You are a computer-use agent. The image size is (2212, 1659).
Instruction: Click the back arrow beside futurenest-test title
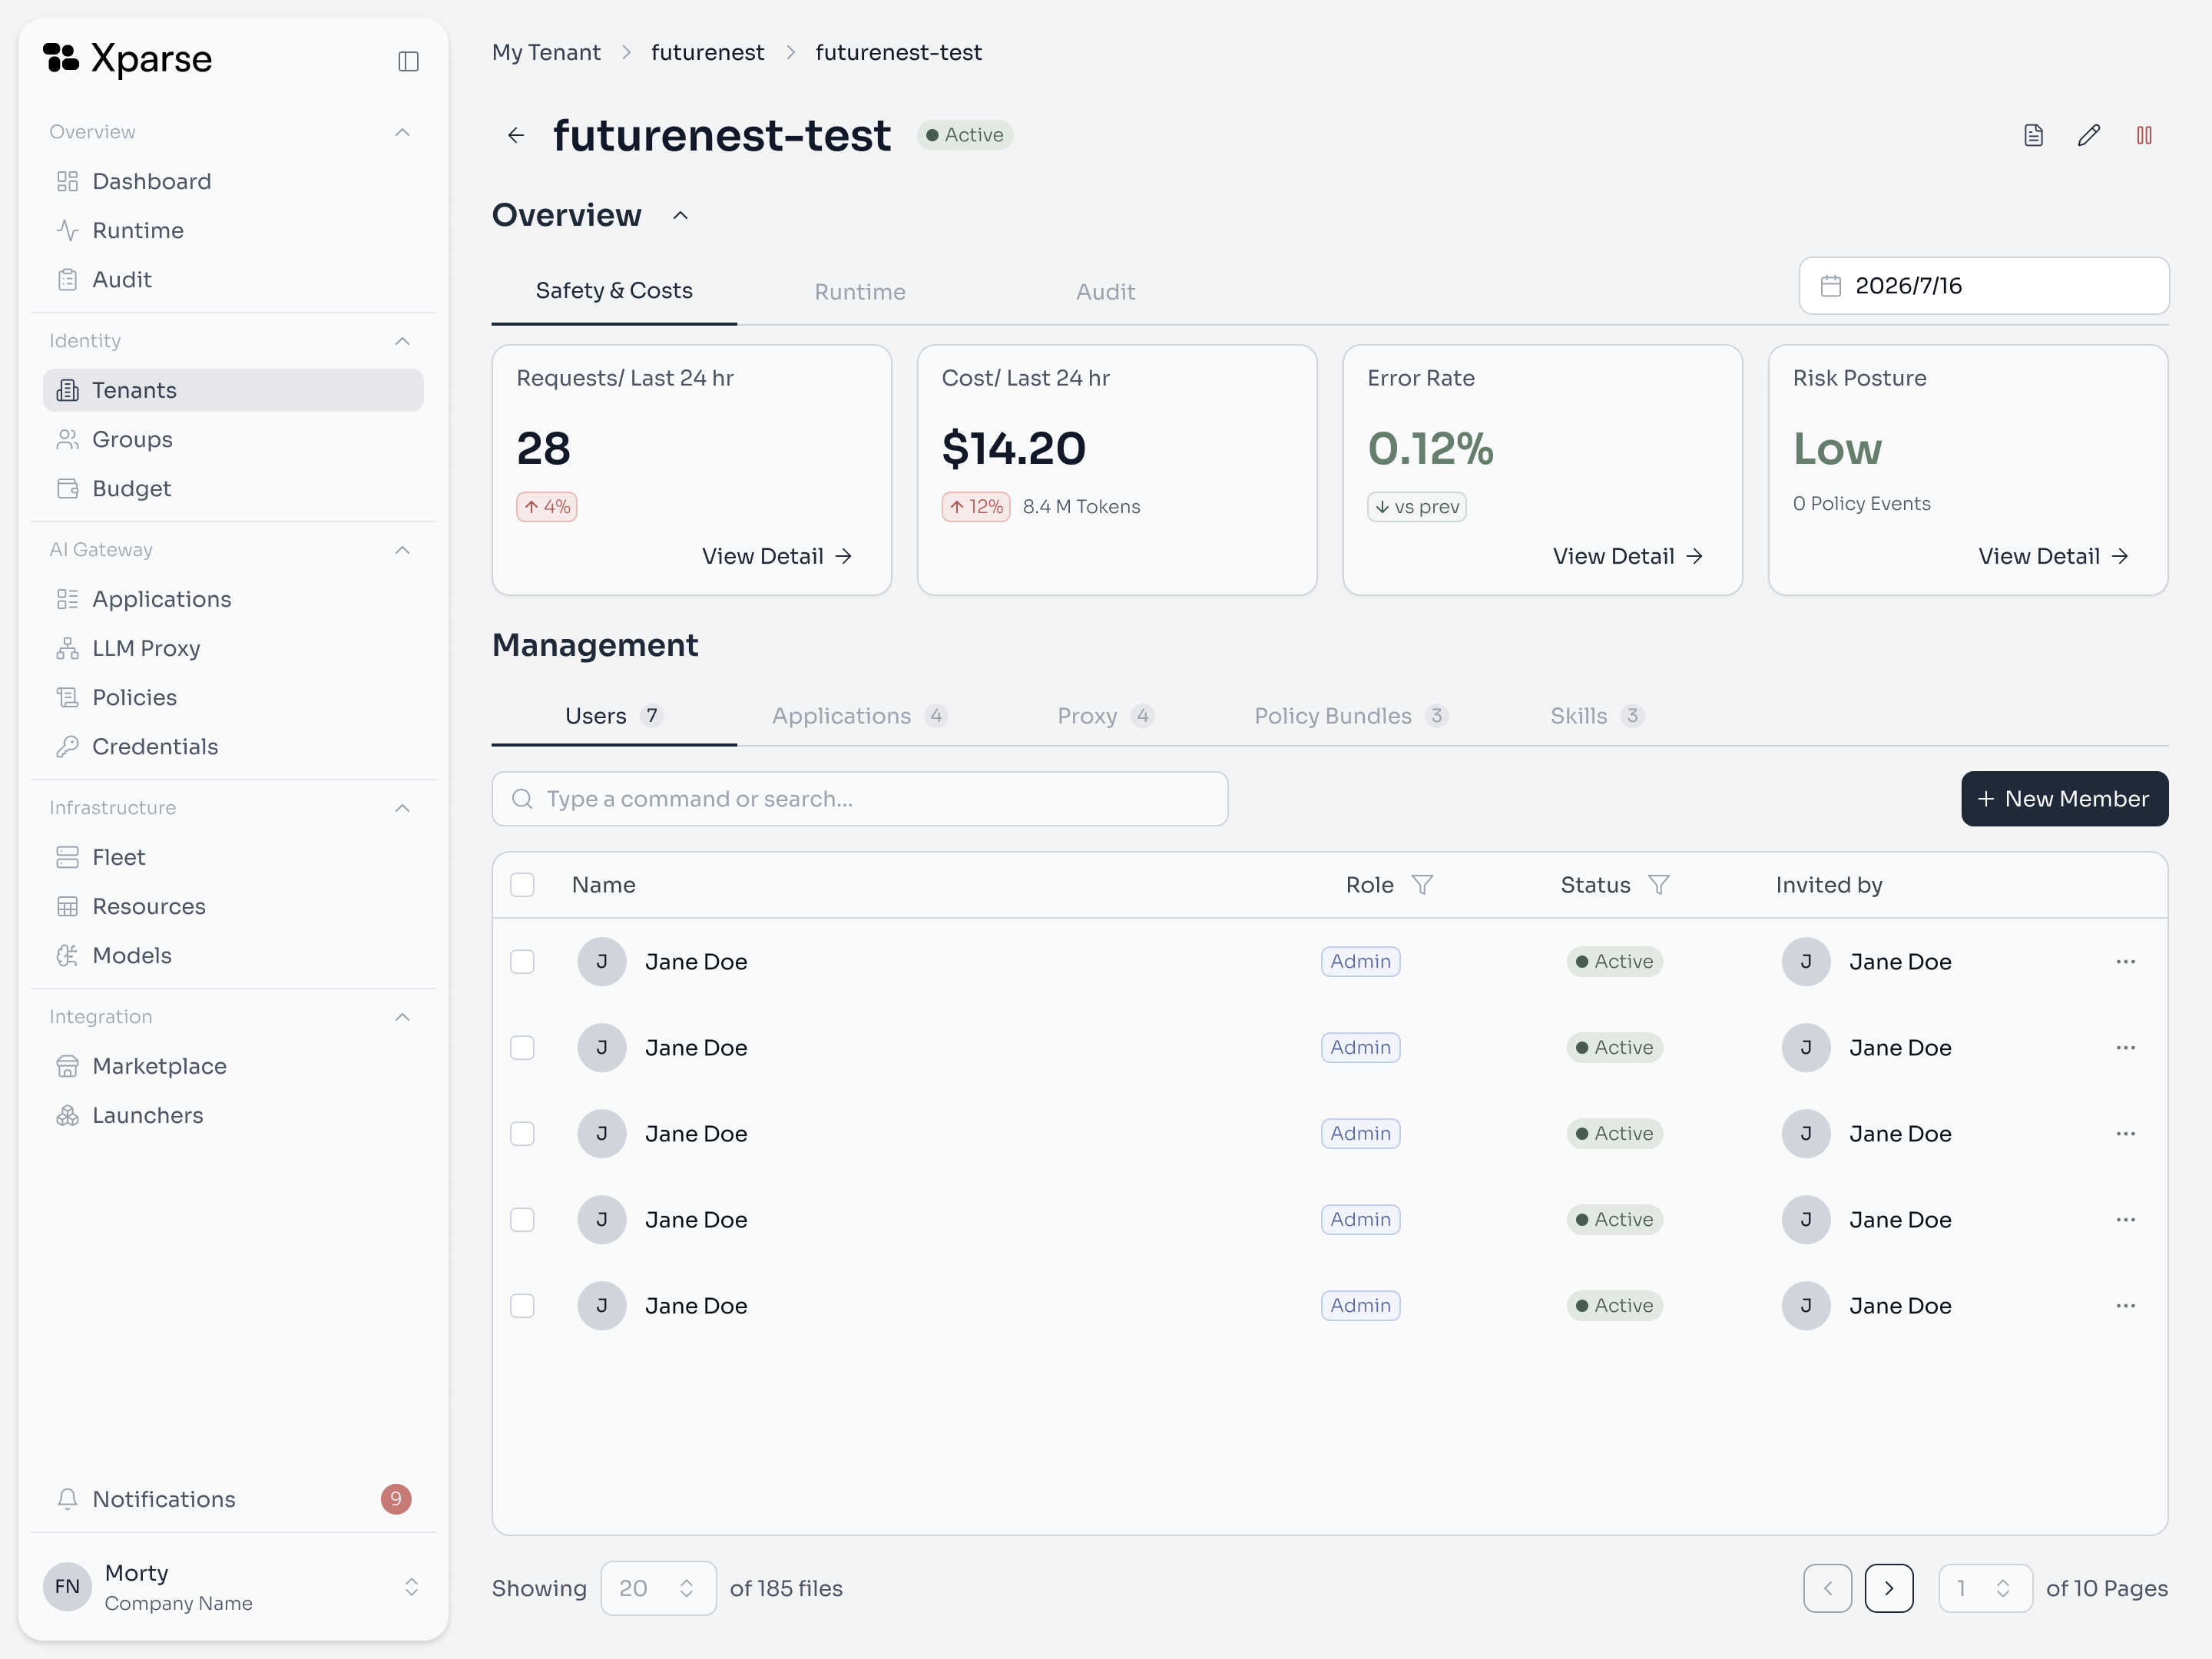[x=516, y=135]
